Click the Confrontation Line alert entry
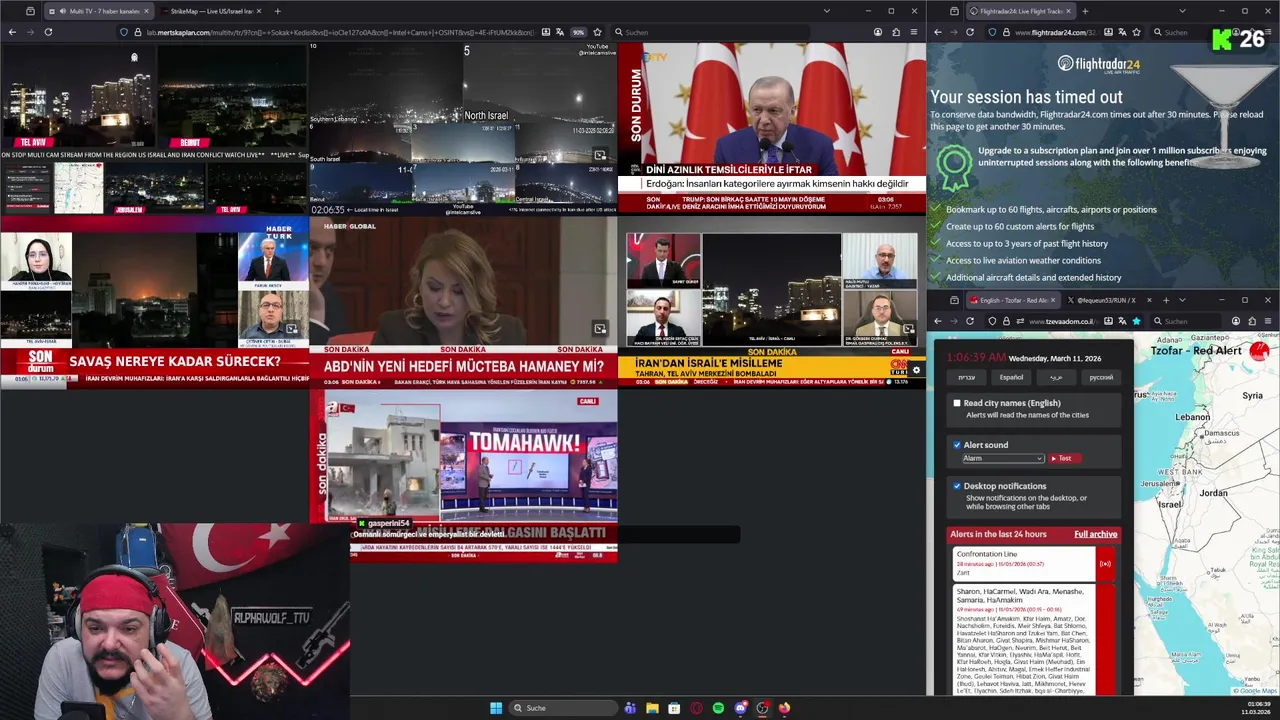 [x=1033, y=563]
